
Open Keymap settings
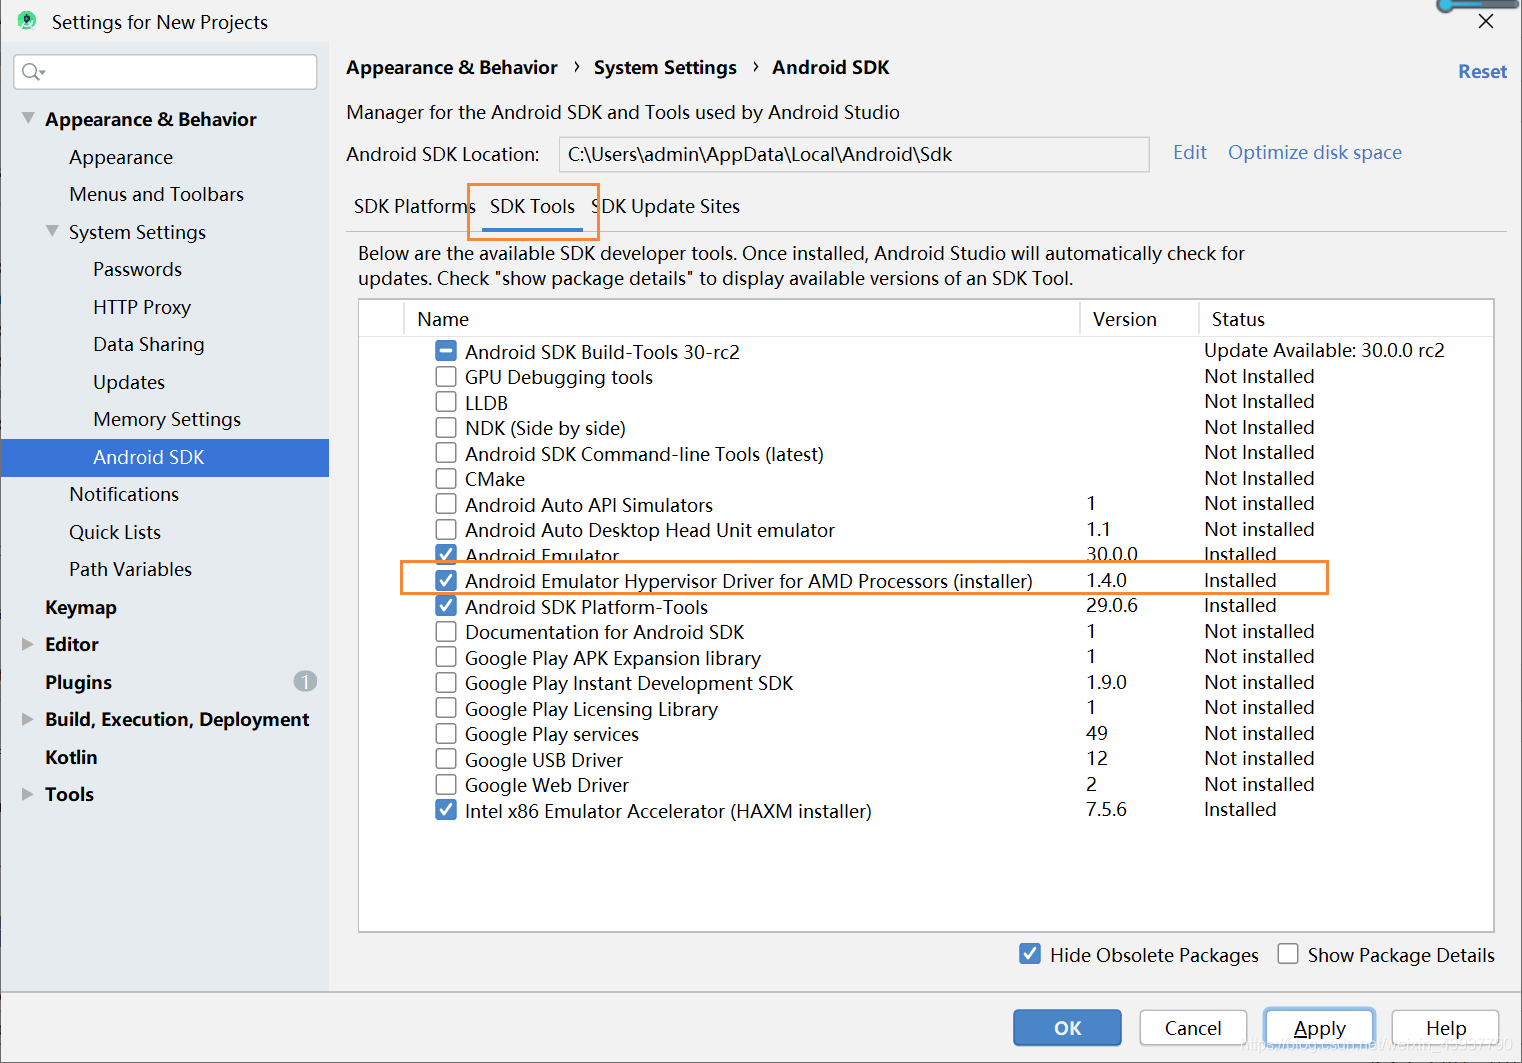[x=81, y=607]
